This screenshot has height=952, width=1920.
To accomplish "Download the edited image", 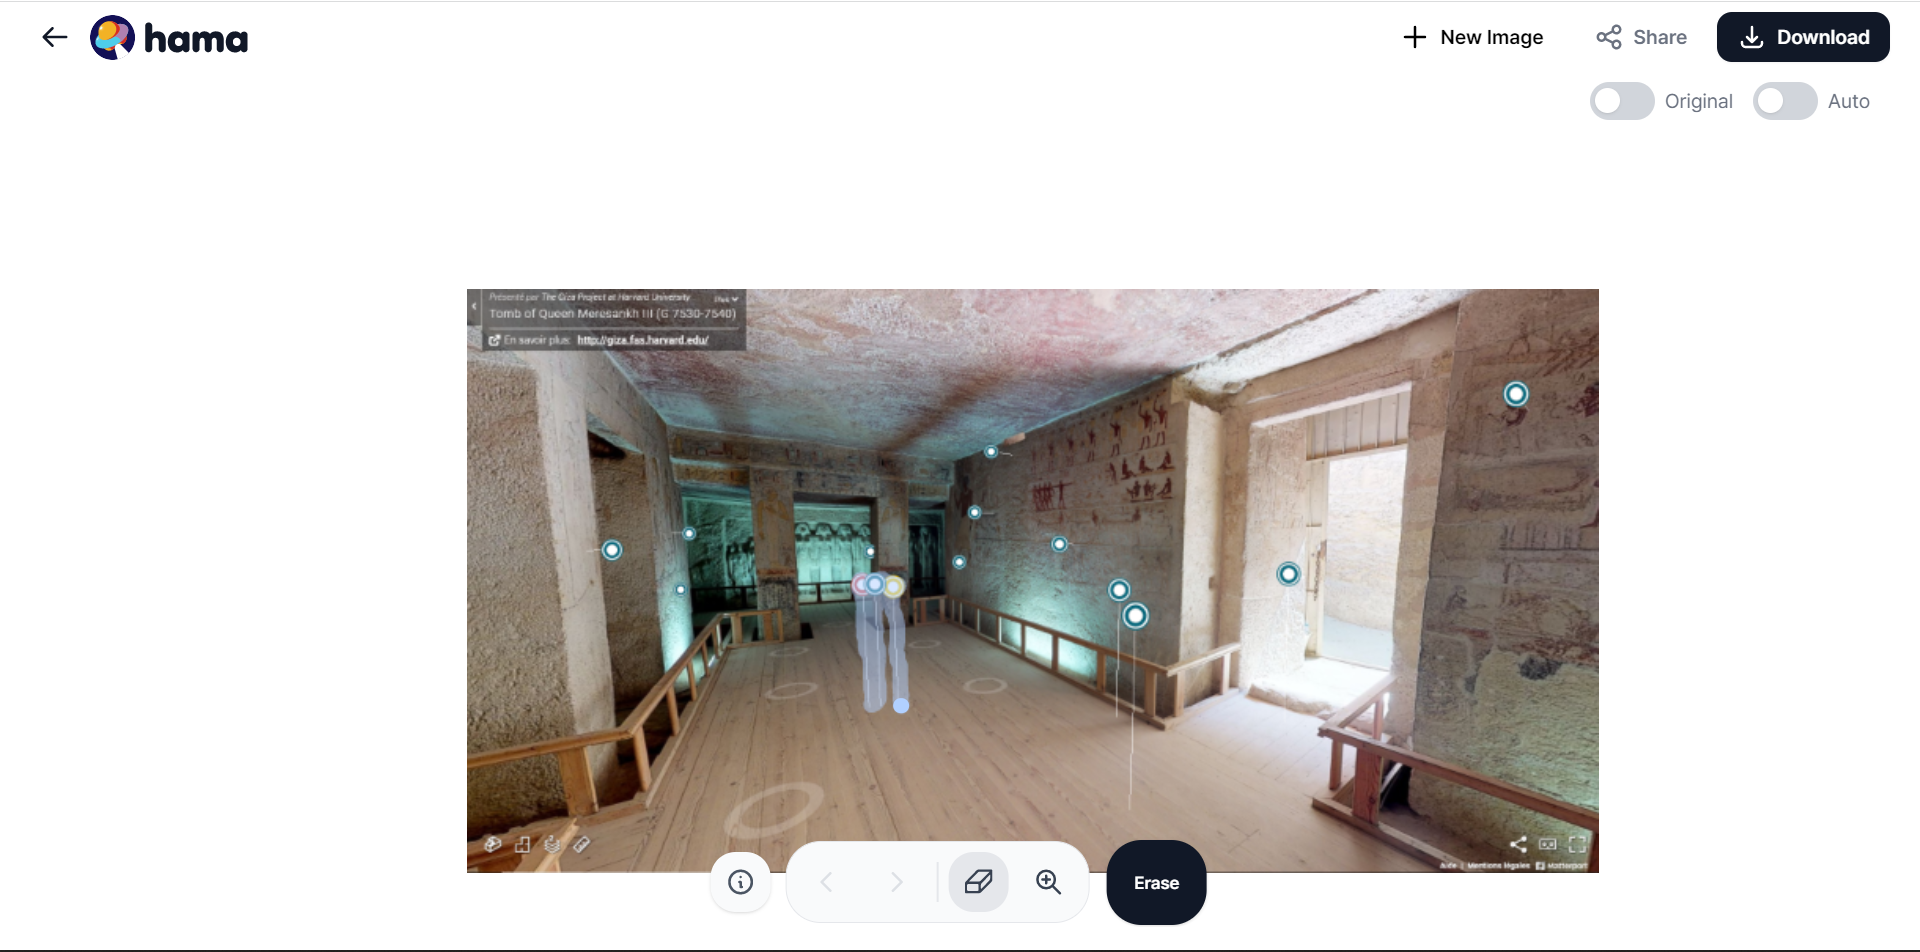I will point(1803,37).
